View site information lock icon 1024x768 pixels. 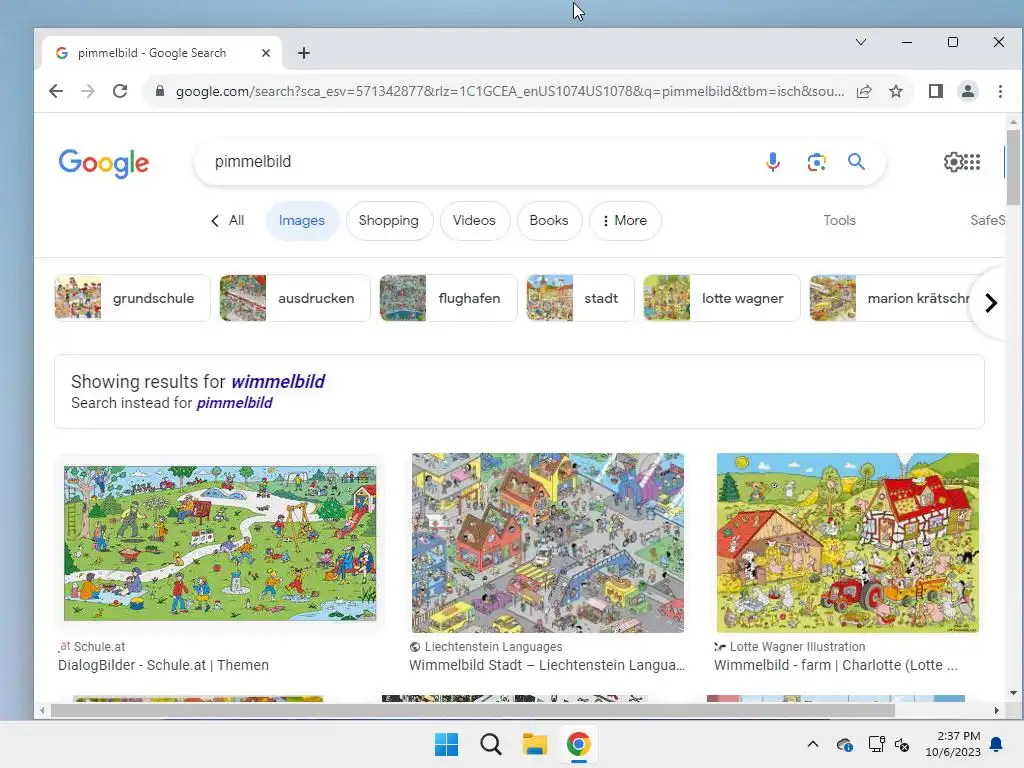pyautogui.click(x=159, y=91)
